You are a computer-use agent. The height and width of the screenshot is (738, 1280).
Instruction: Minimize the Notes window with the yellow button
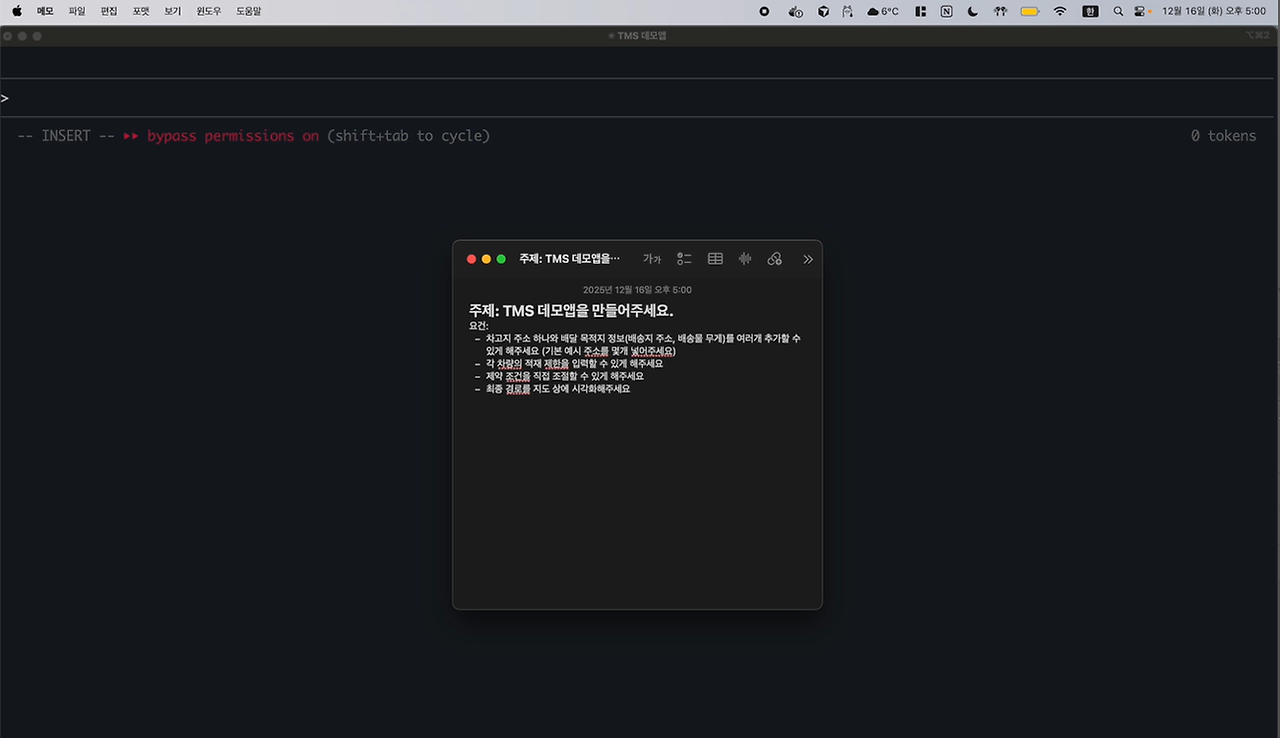[x=486, y=259]
